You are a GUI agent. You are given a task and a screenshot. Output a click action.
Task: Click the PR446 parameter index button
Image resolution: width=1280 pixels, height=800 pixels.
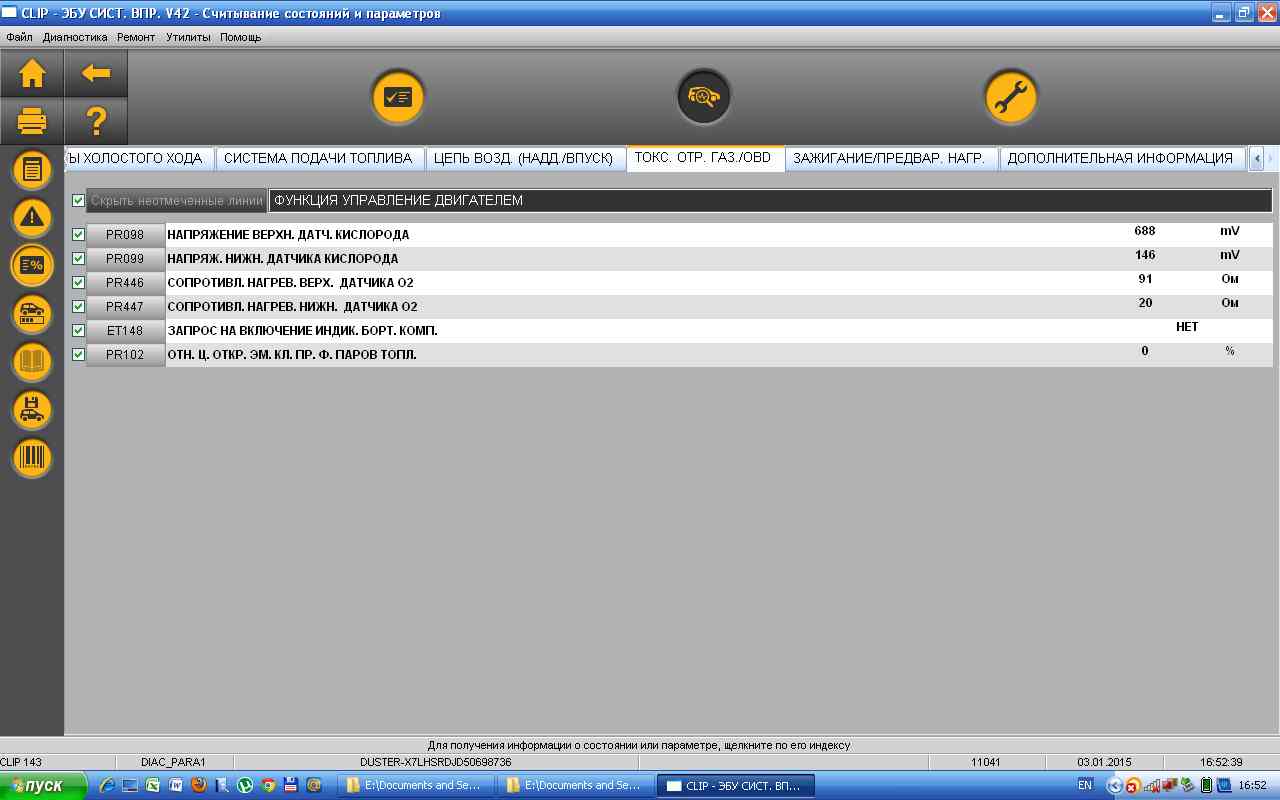pos(125,283)
